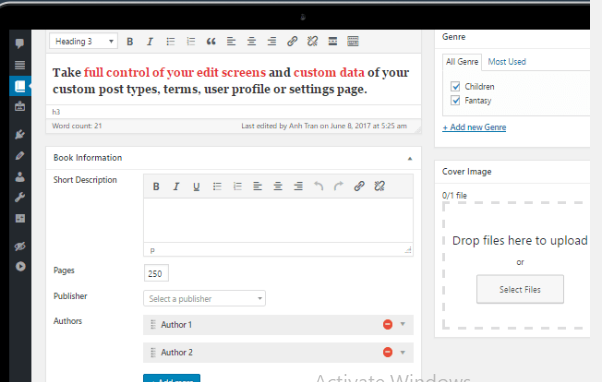Viewport: 602px width, 382px height.
Task: Toggle underline in Short Description editor
Action: [197, 187]
